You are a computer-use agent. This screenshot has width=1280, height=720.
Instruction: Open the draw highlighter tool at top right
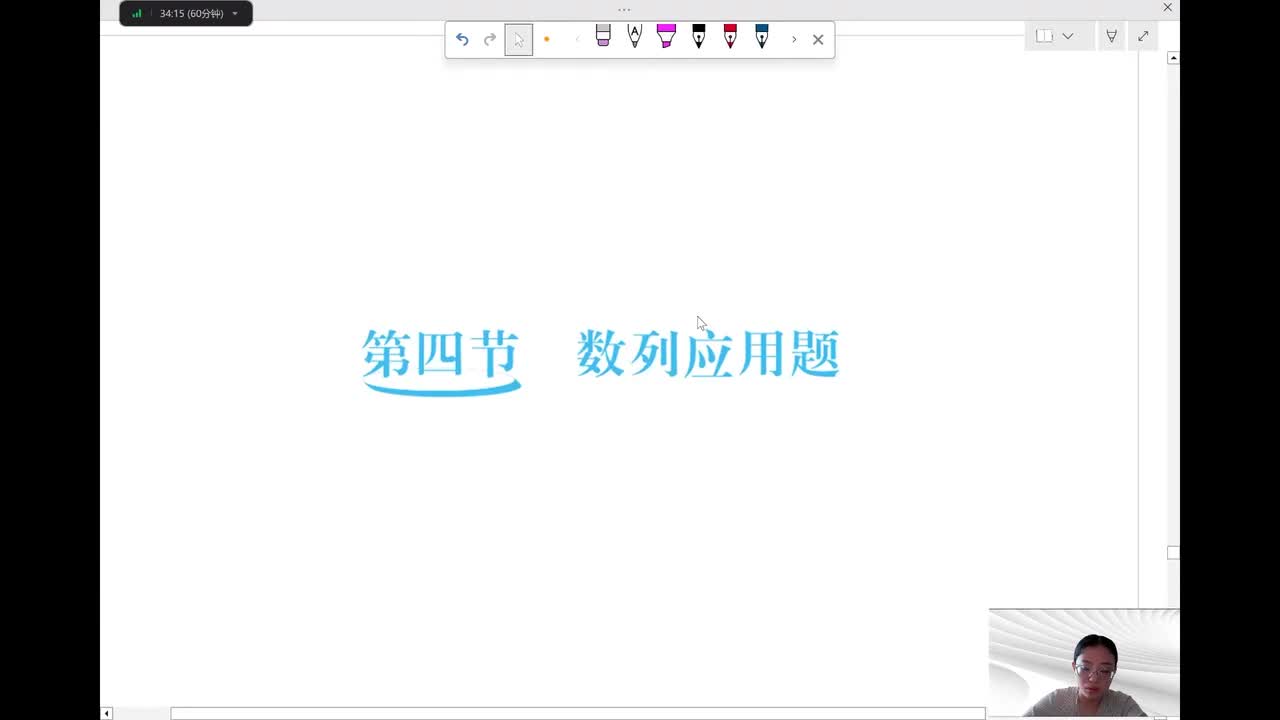(x=1111, y=36)
